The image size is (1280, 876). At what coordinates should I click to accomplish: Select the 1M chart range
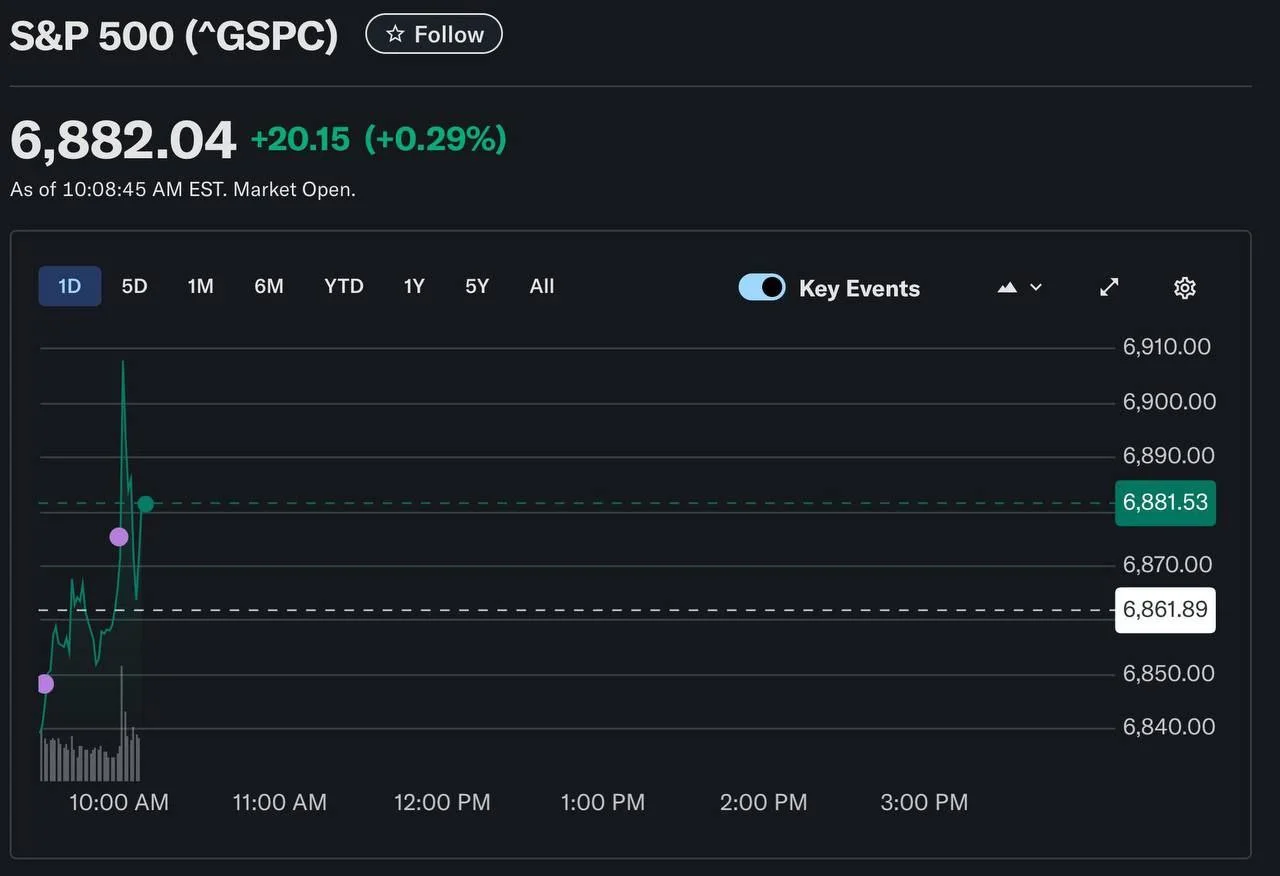pyautogui.click(x=200, y=286)
